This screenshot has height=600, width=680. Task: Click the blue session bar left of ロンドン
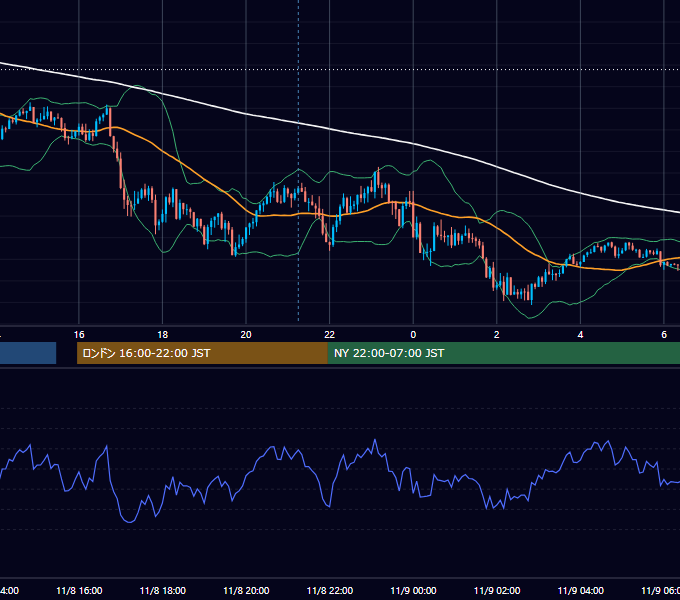pos(28,353)
